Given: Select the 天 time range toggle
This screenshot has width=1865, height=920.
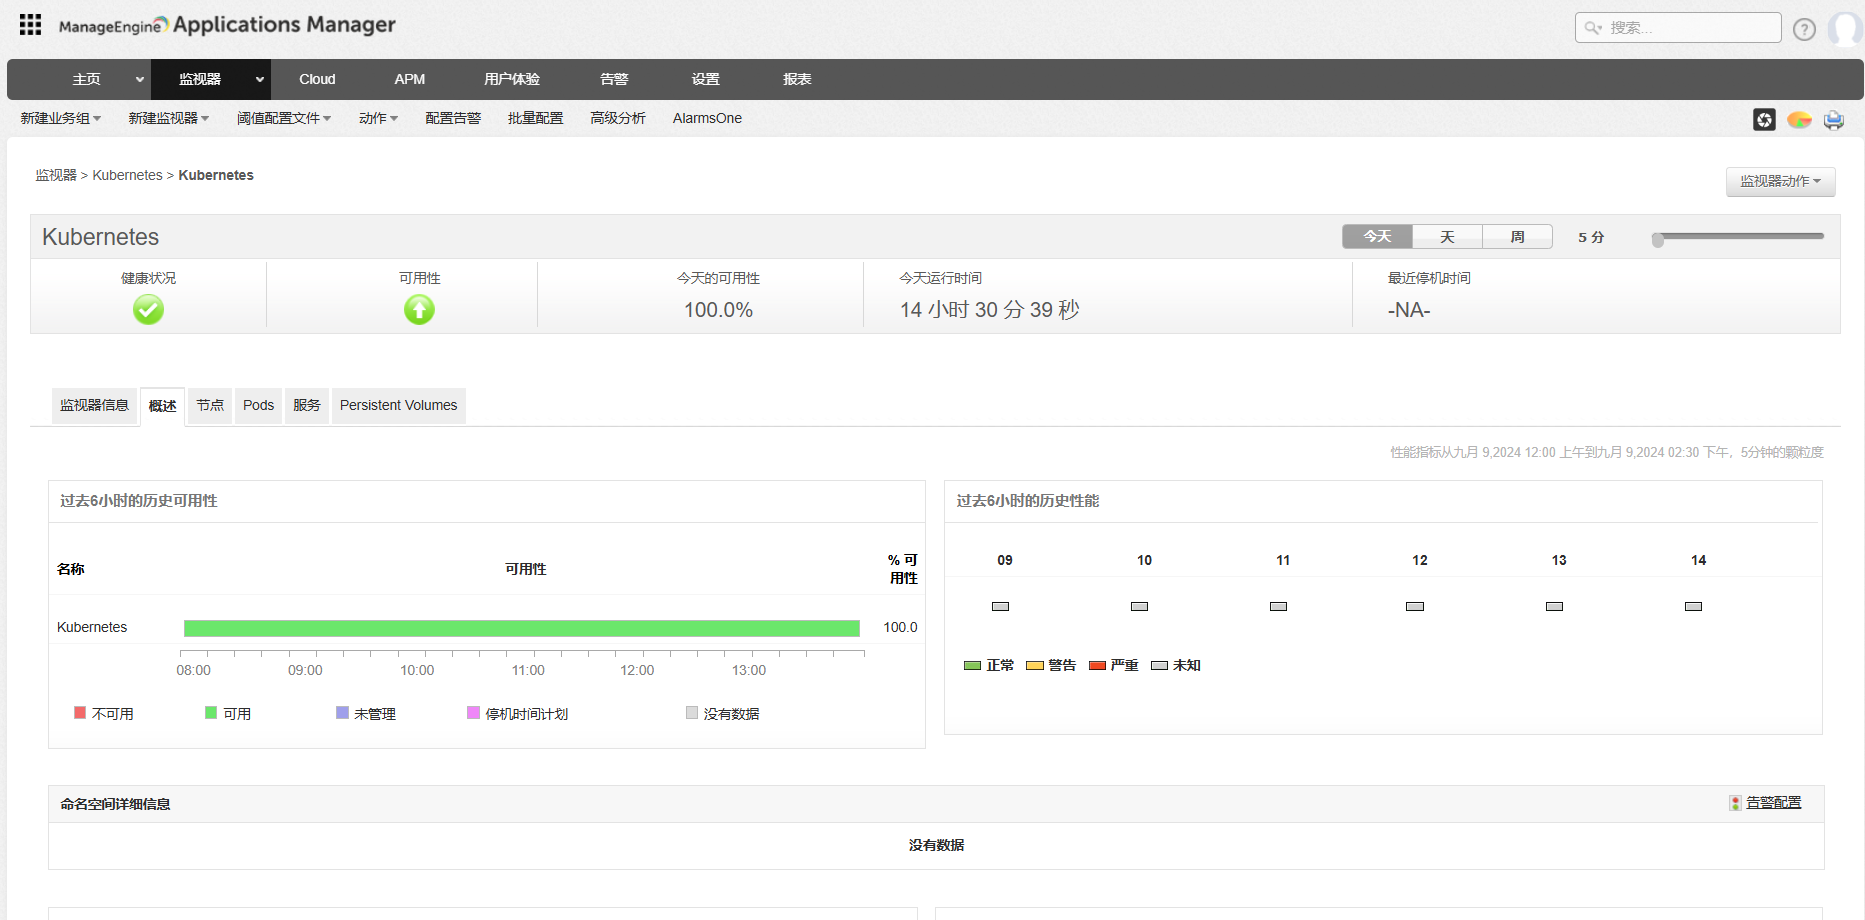Looking at the screenshot, I should click(1447, 236).
